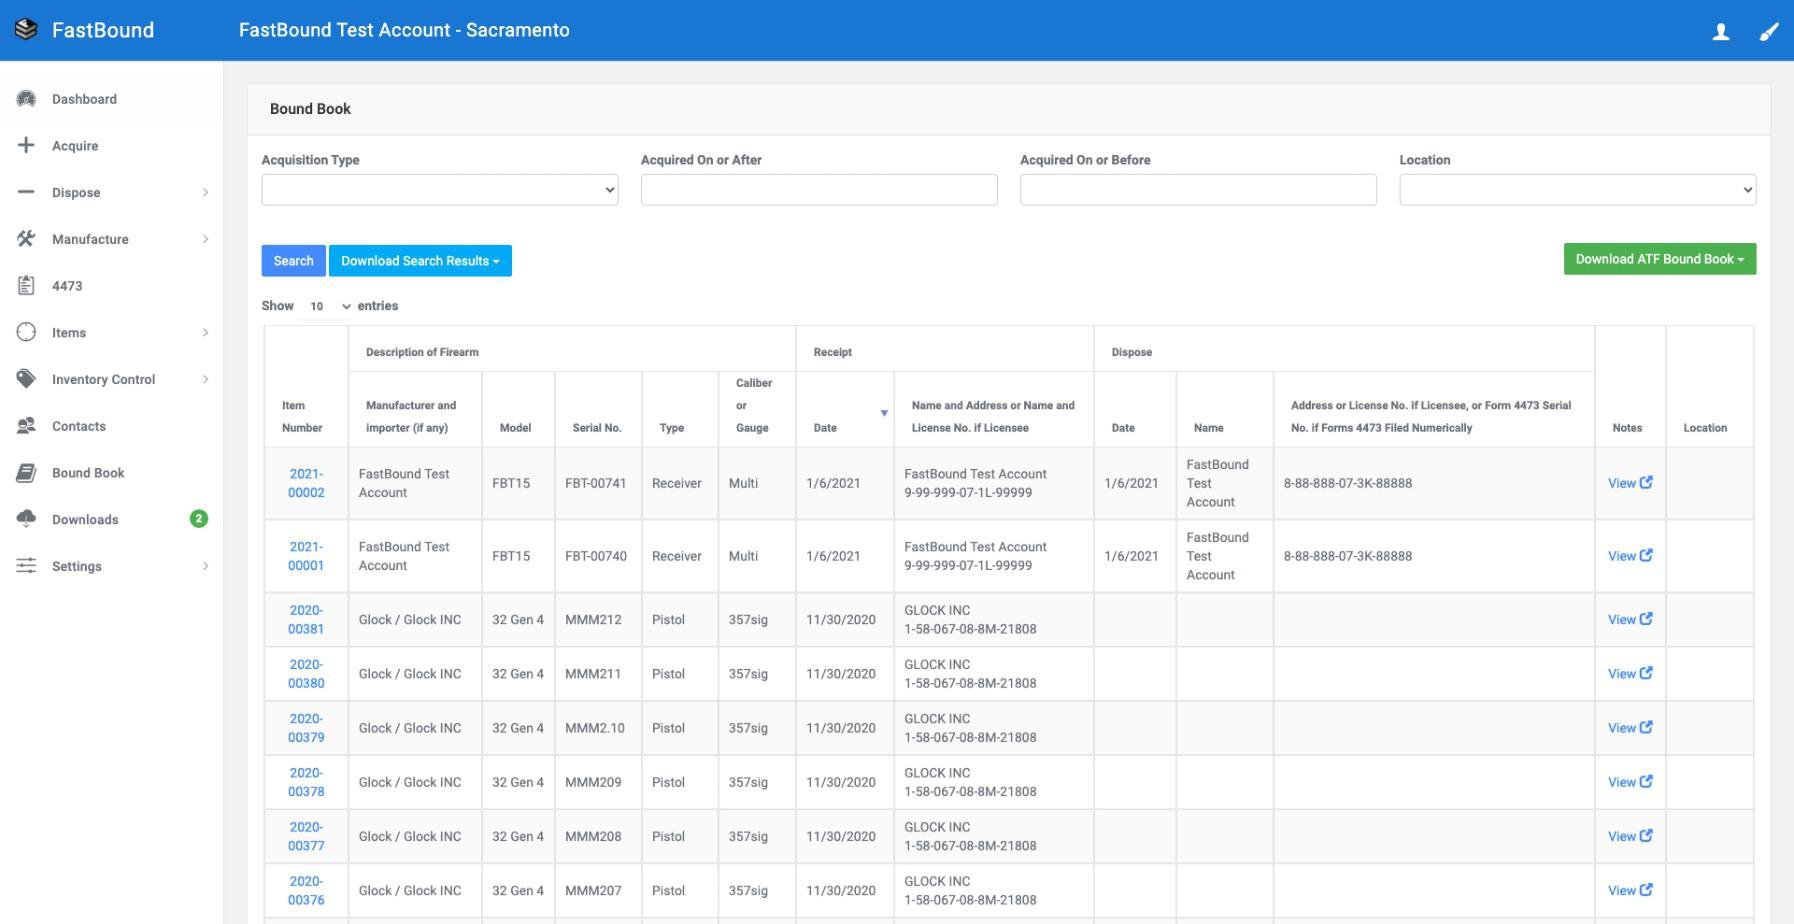
Task: Click the Inventory Control tag icon
Action: tap(26, 379)
